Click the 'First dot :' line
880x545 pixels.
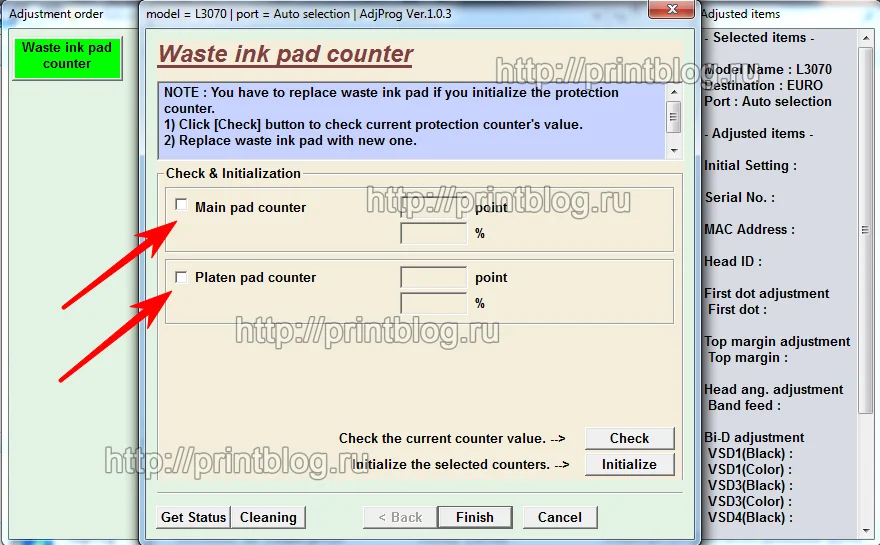pyautogui.click(x=737, y=309)
